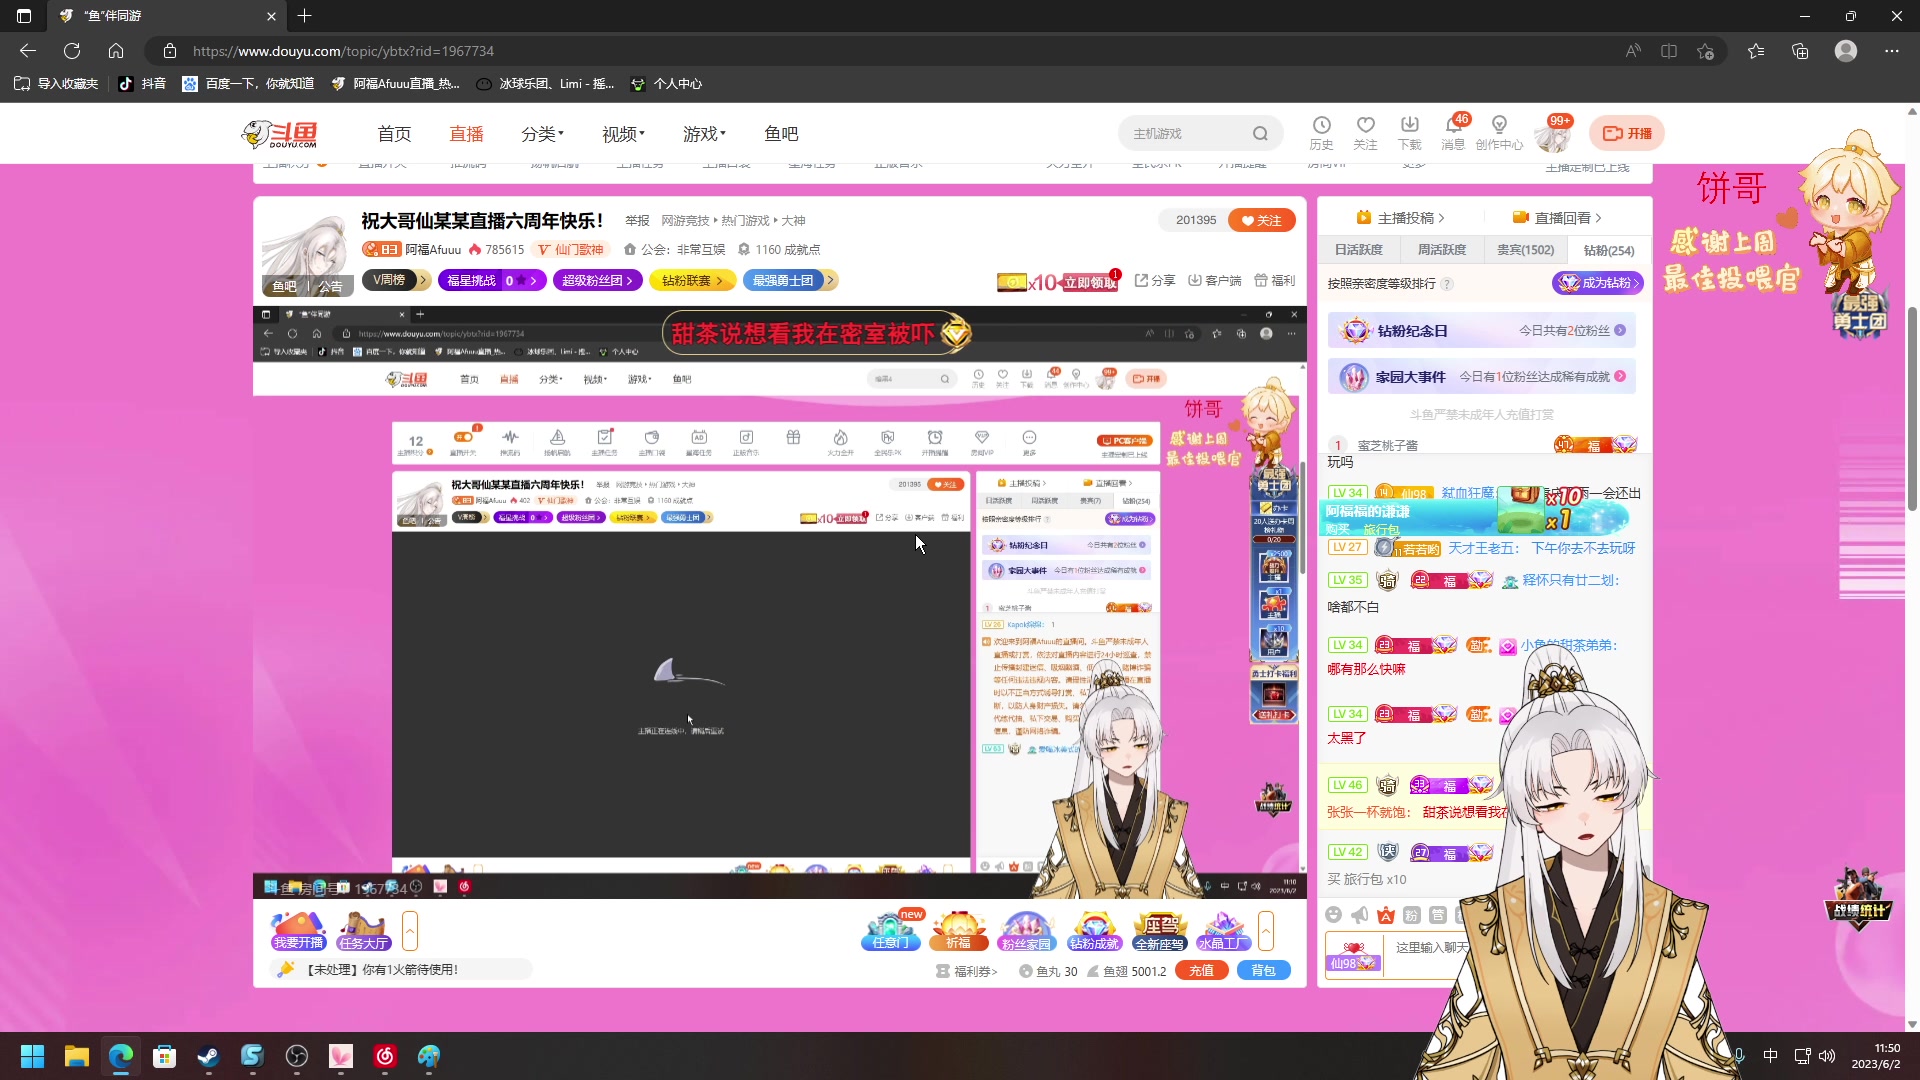
Task: Open the 直播回看 link
Action: point(1557,217)
